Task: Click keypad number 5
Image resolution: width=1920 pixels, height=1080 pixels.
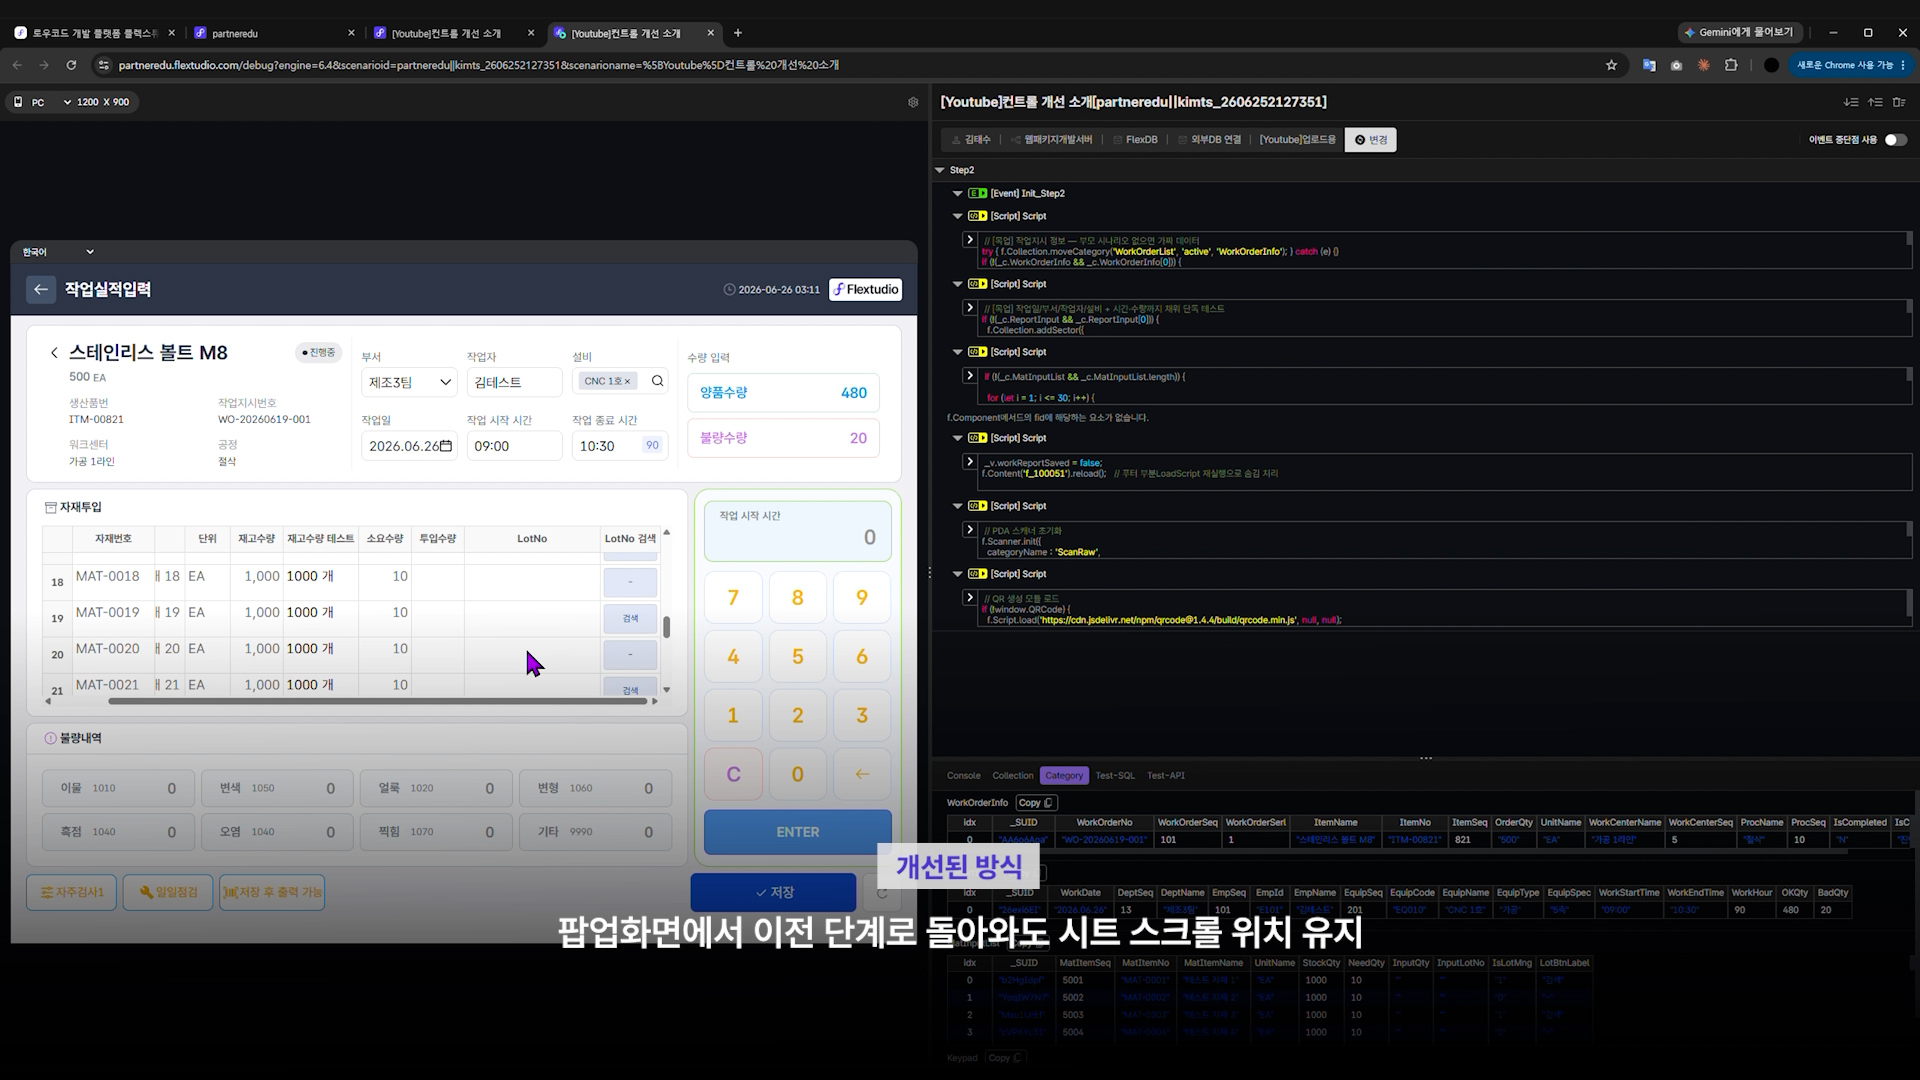Action: coord(797,657)
